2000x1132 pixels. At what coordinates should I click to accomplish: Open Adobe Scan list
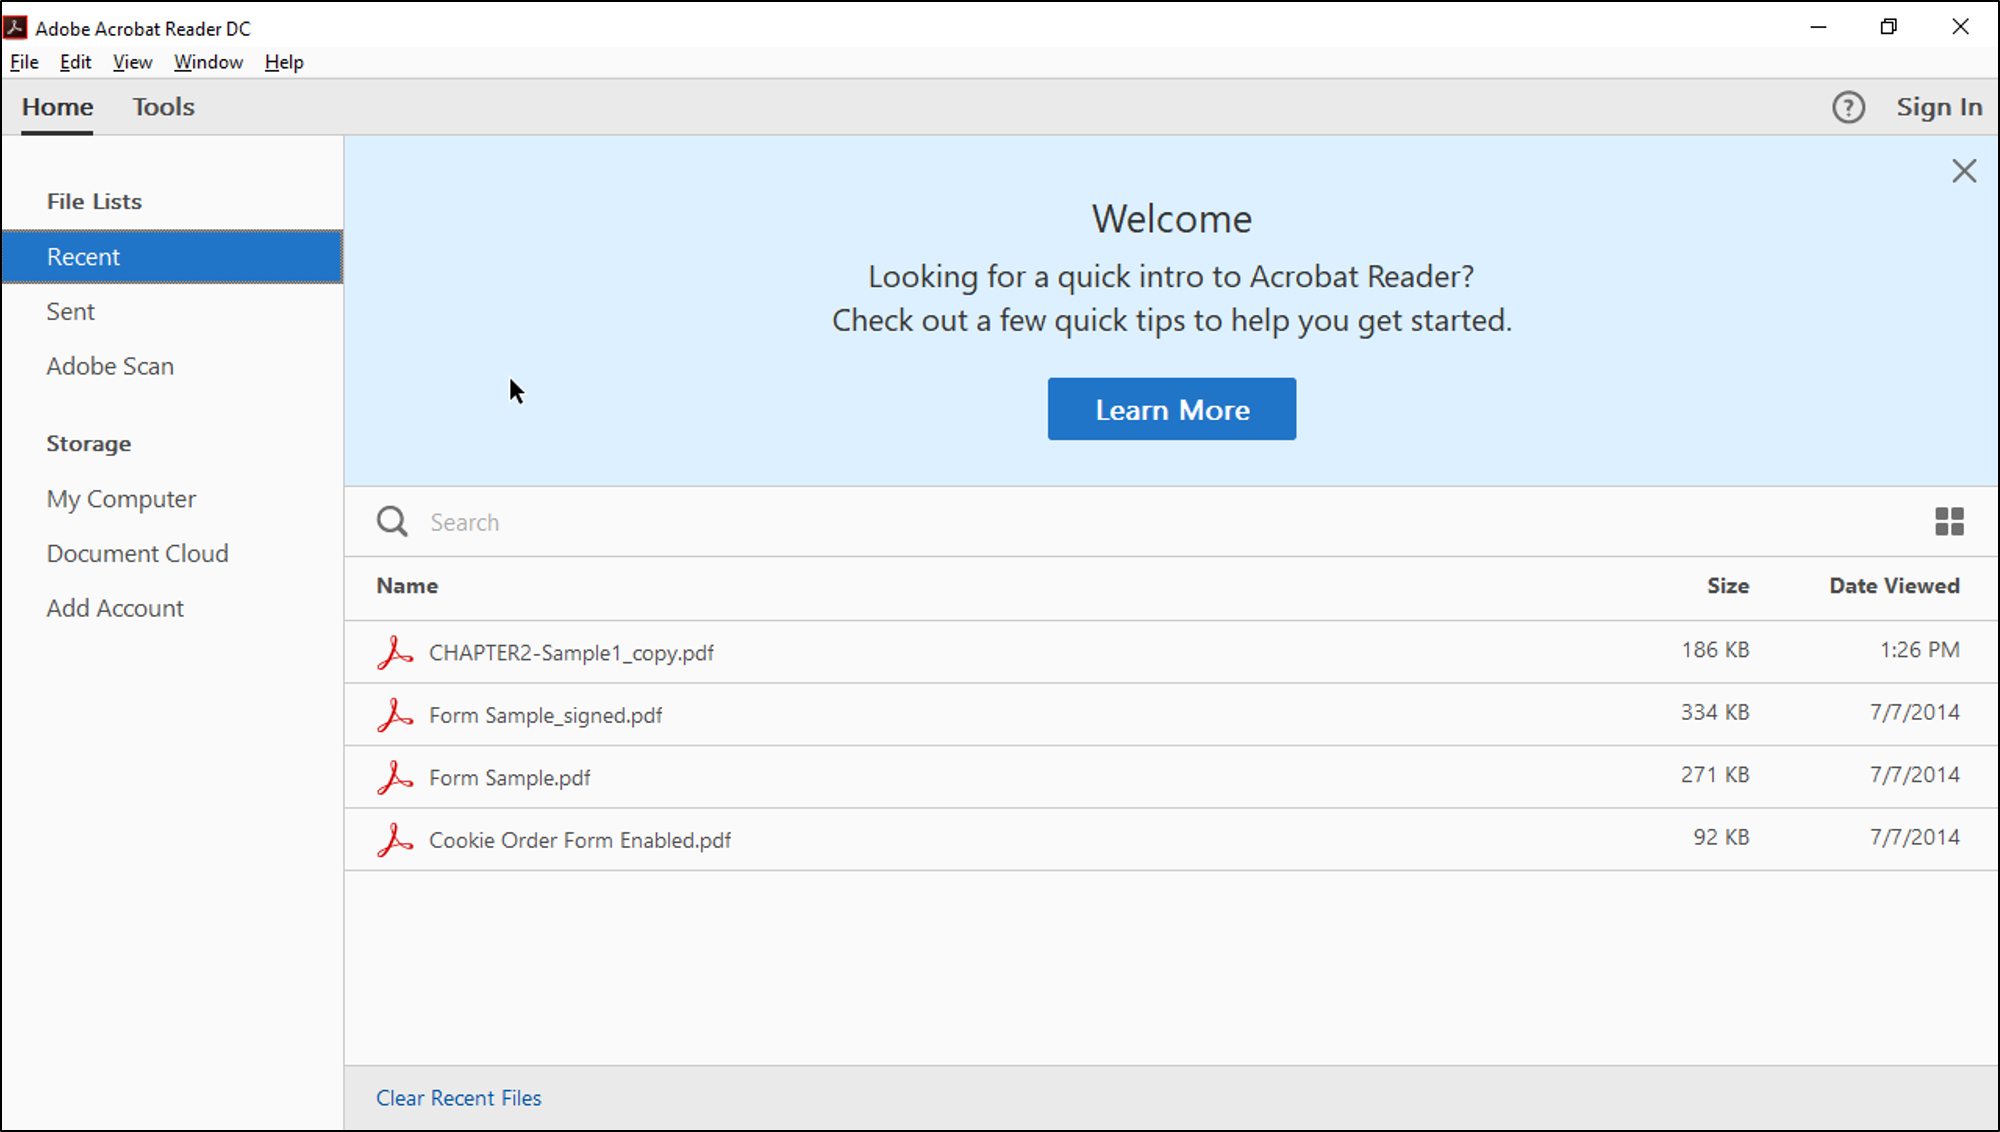(110, 367)
